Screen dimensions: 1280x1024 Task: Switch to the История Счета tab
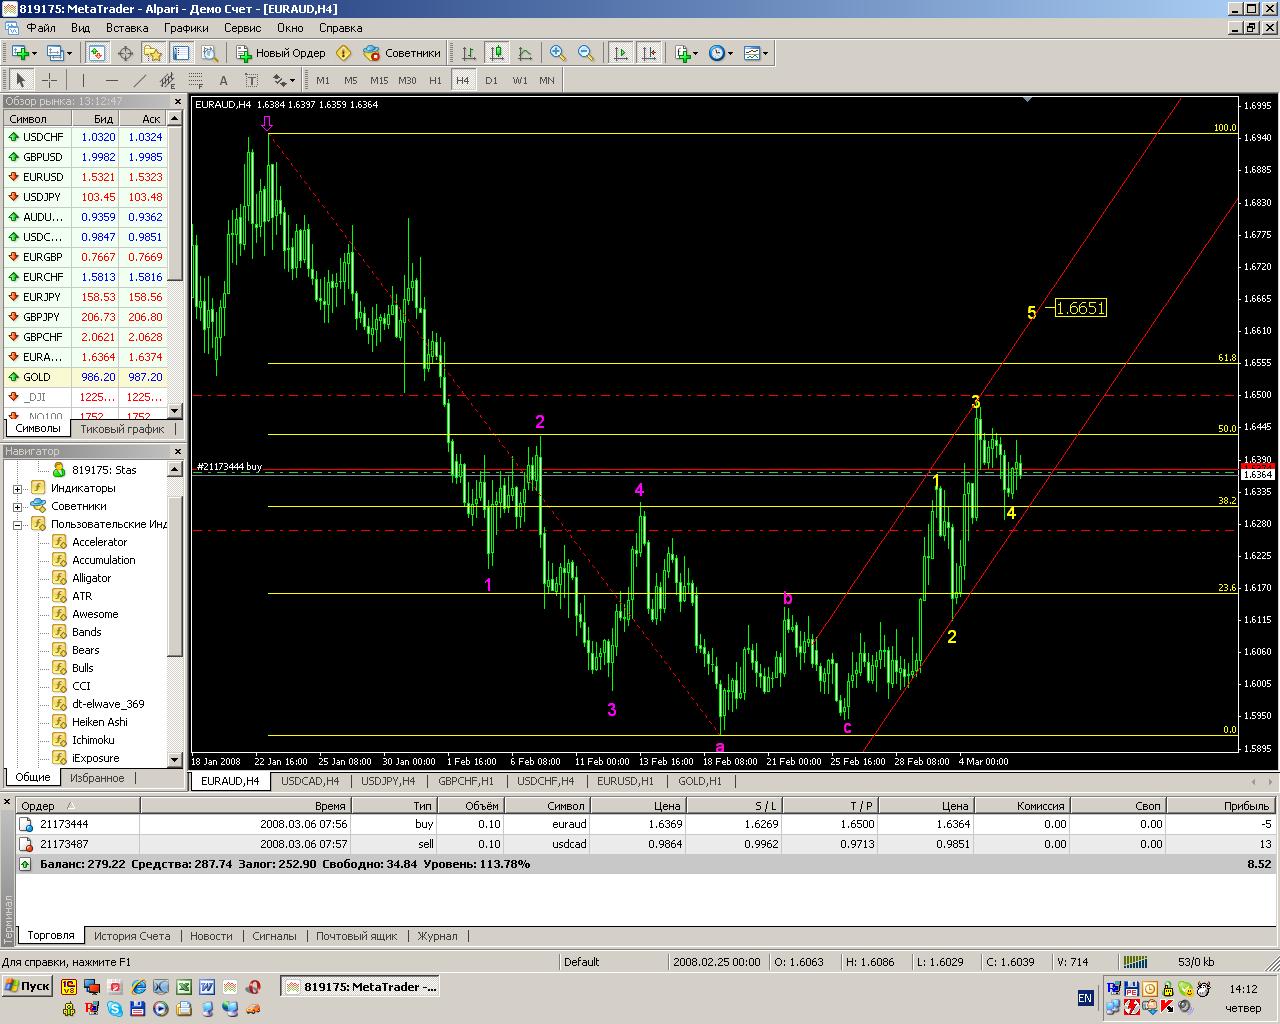pyautogui.click(x=132, y=936)
